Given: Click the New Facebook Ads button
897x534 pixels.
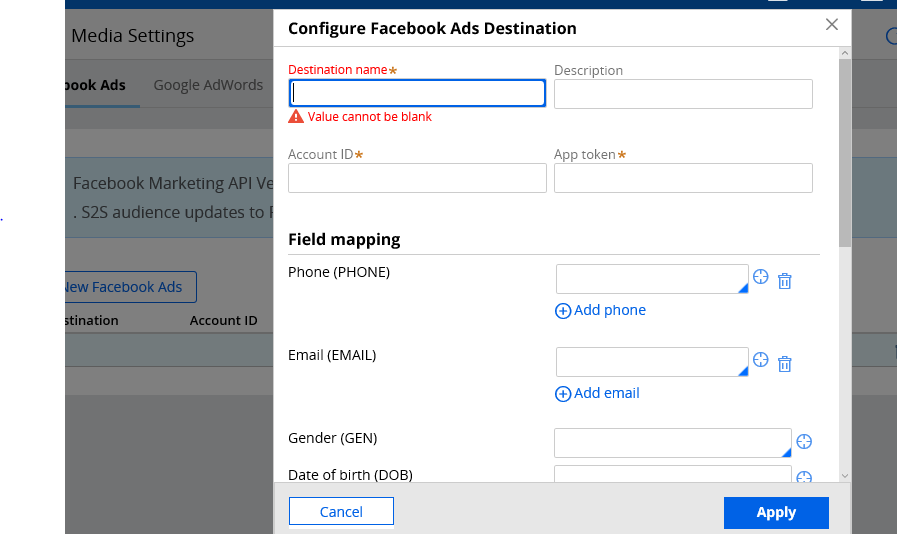Looking at the screenshot, I should click(131, 287).
